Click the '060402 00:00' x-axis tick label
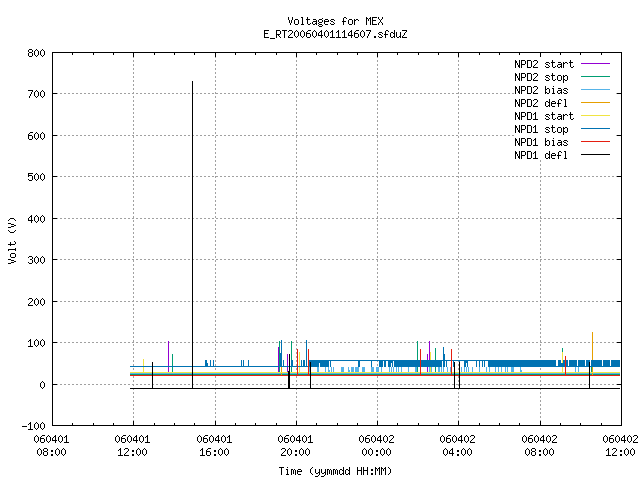This screenshot has height=480, width=640. [x=376, y=446]
